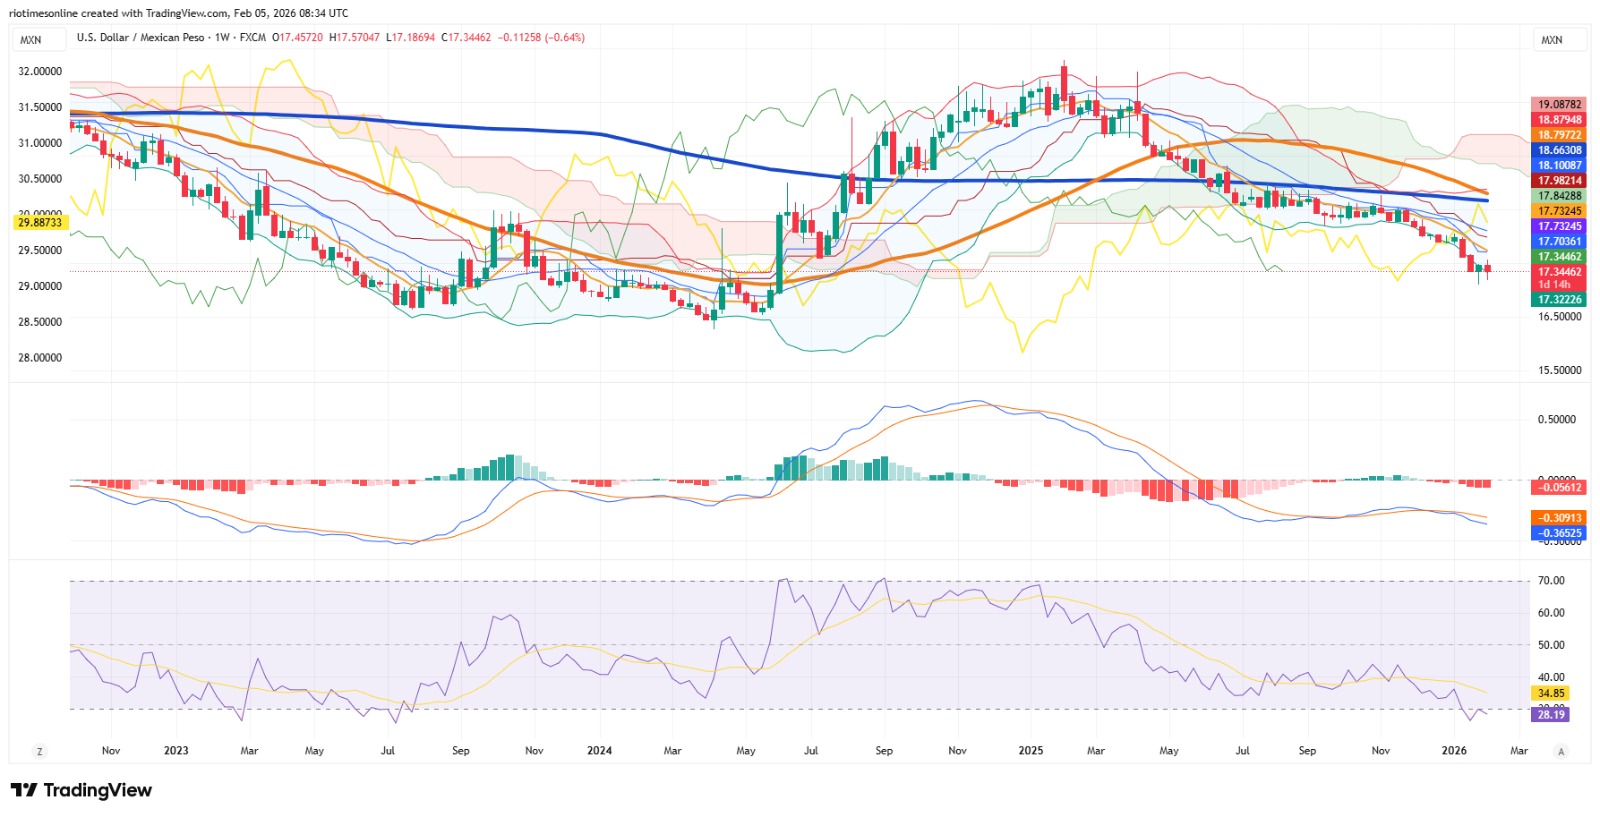
Task: Click the teal 17.32226 price label
Action: [1559, 299]
